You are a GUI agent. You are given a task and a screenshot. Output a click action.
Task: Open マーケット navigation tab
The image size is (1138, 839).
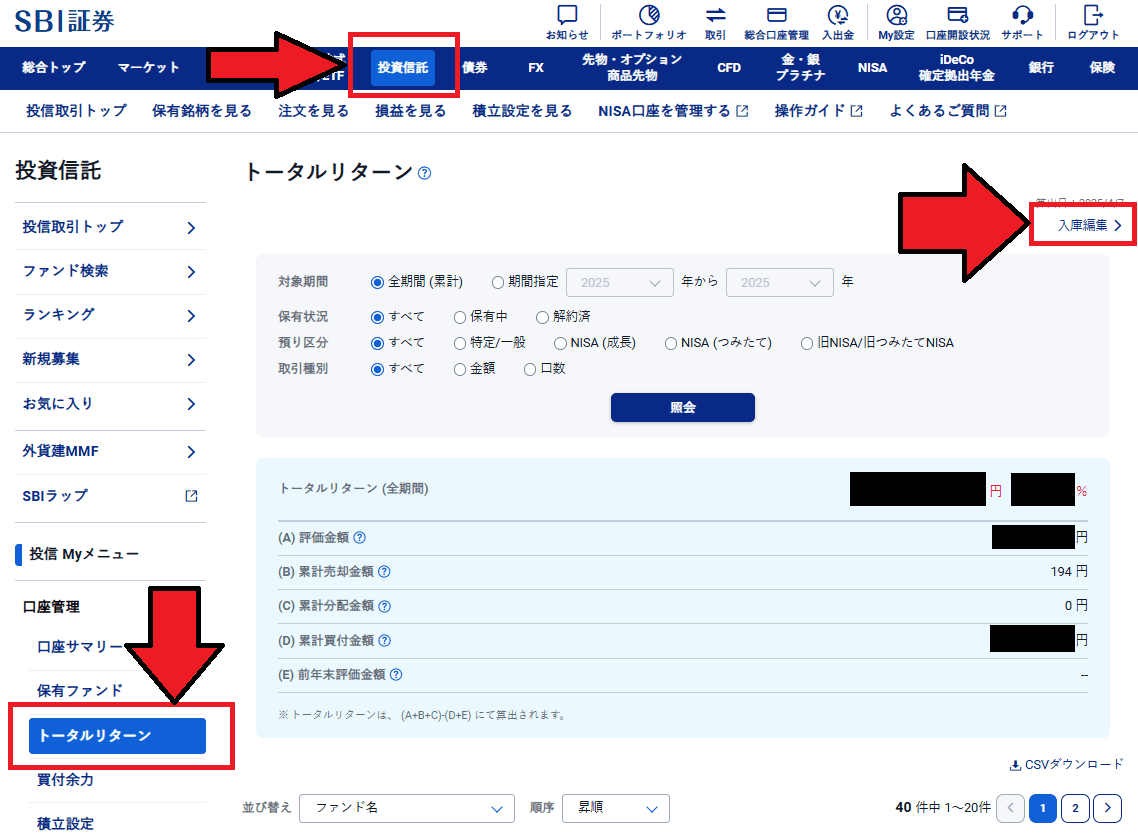coord(148,67)
